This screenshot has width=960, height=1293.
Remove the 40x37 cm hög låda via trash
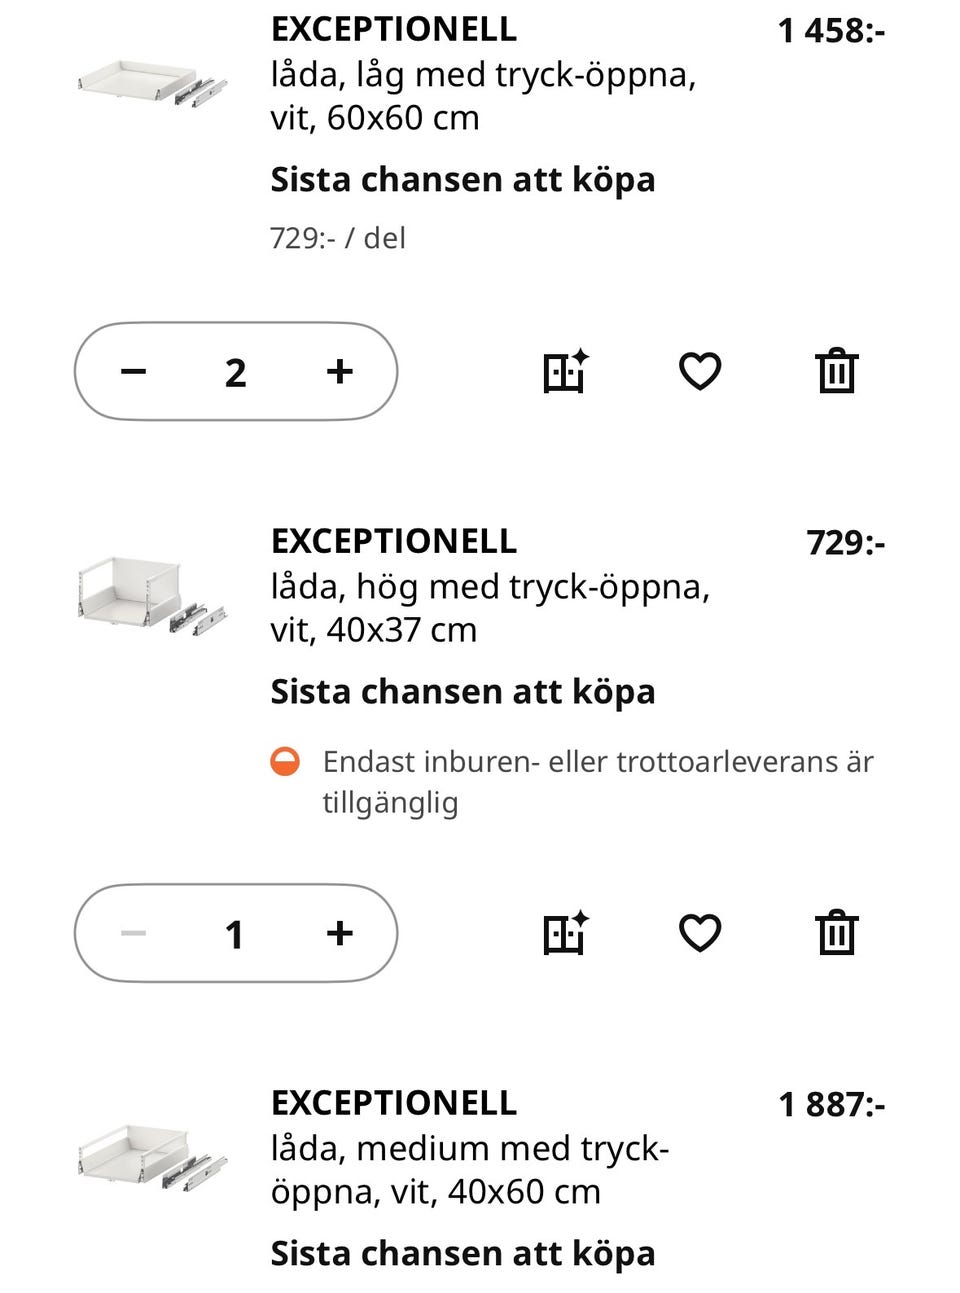836,933
